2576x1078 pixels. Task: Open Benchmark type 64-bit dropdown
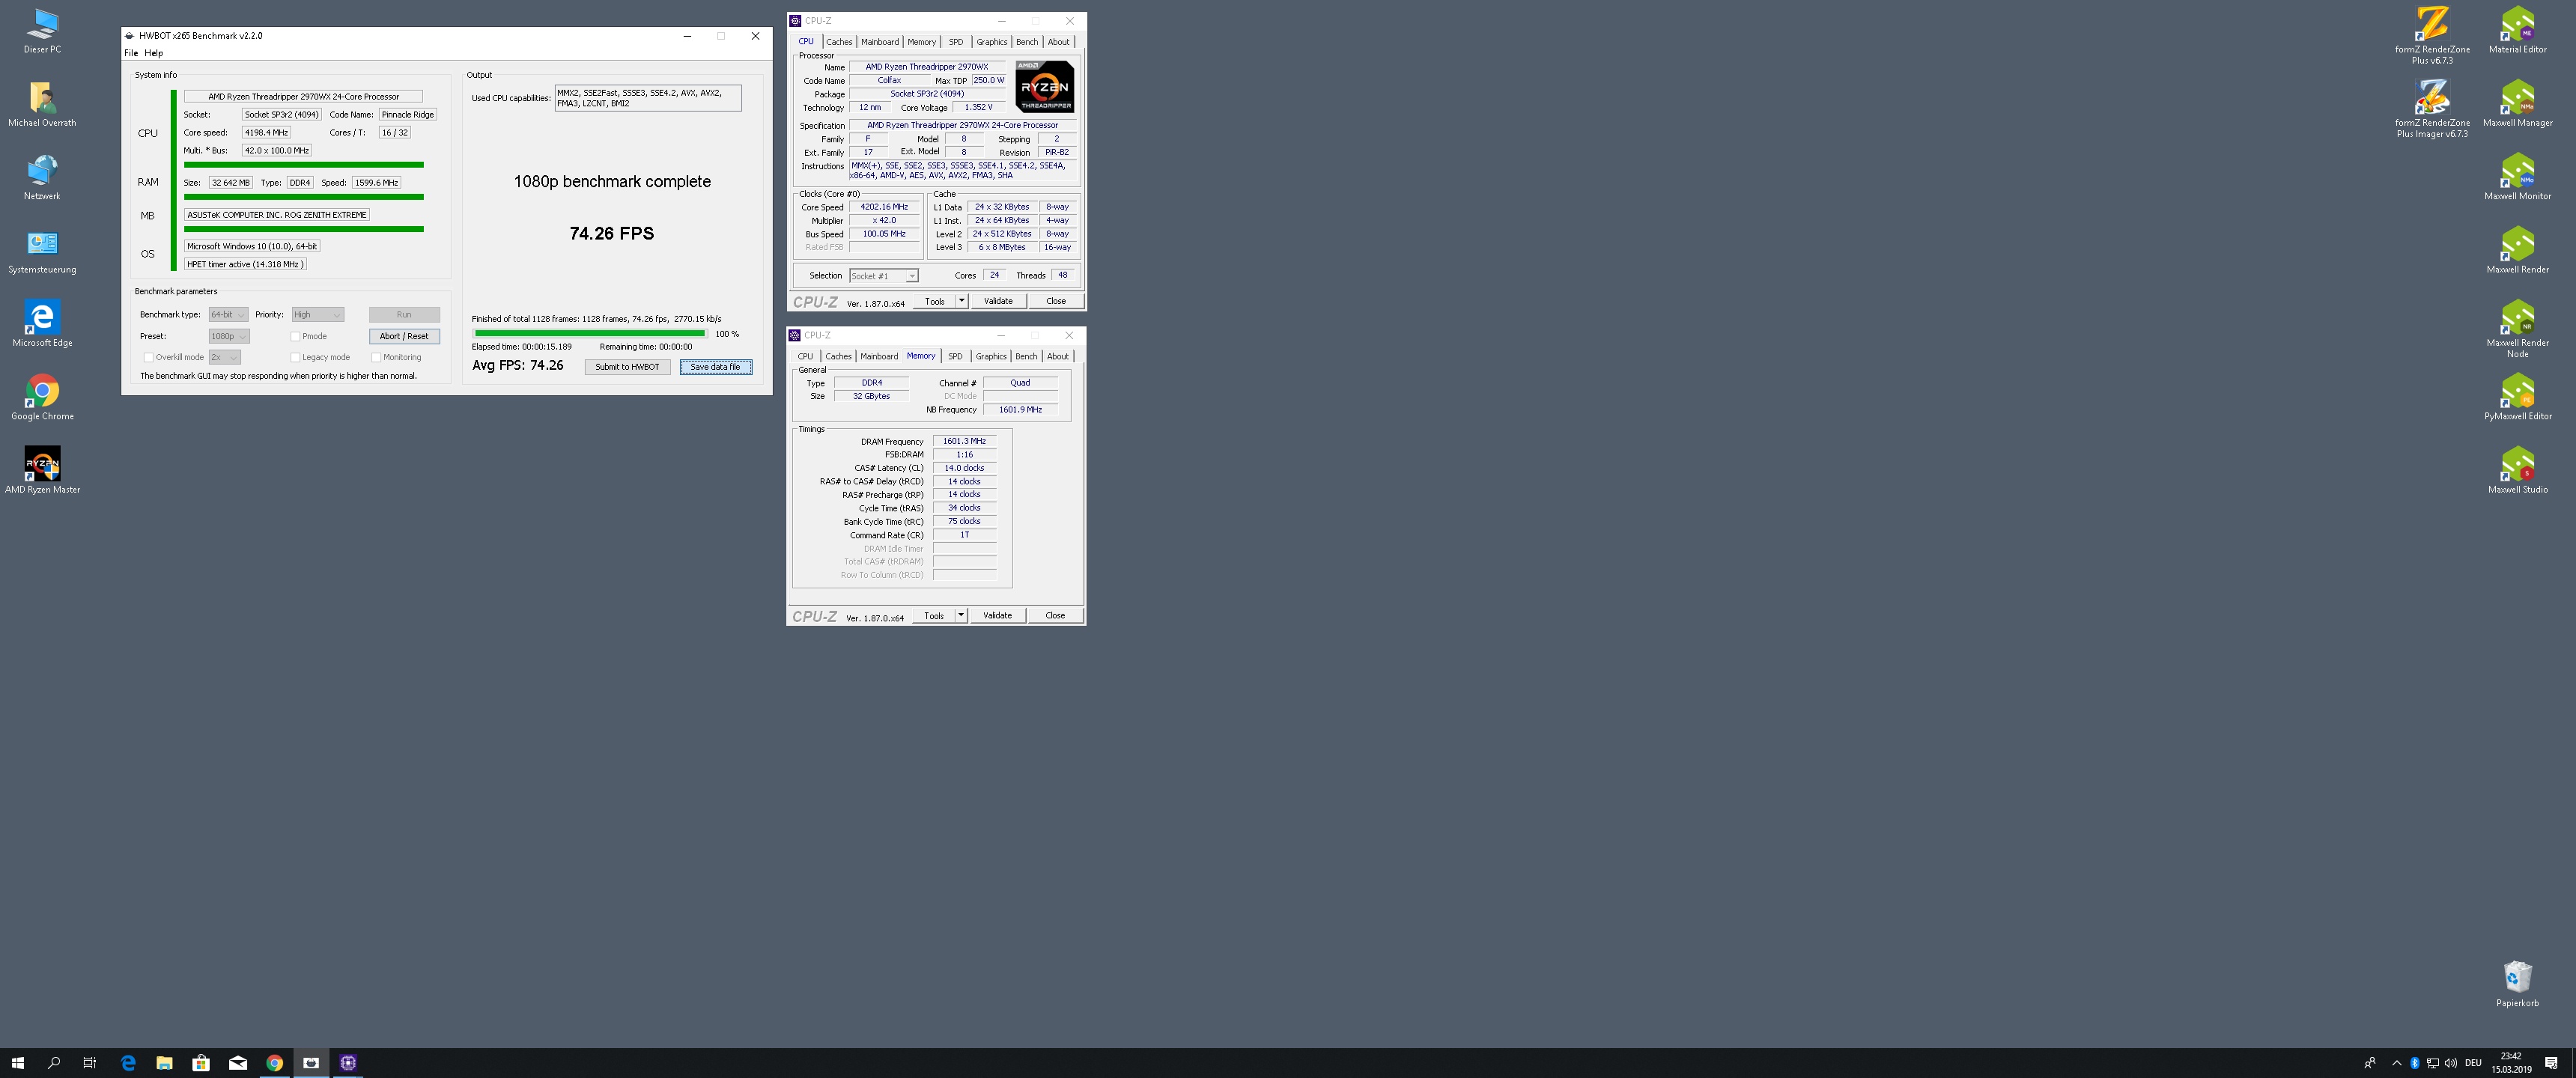click(228, 314)
